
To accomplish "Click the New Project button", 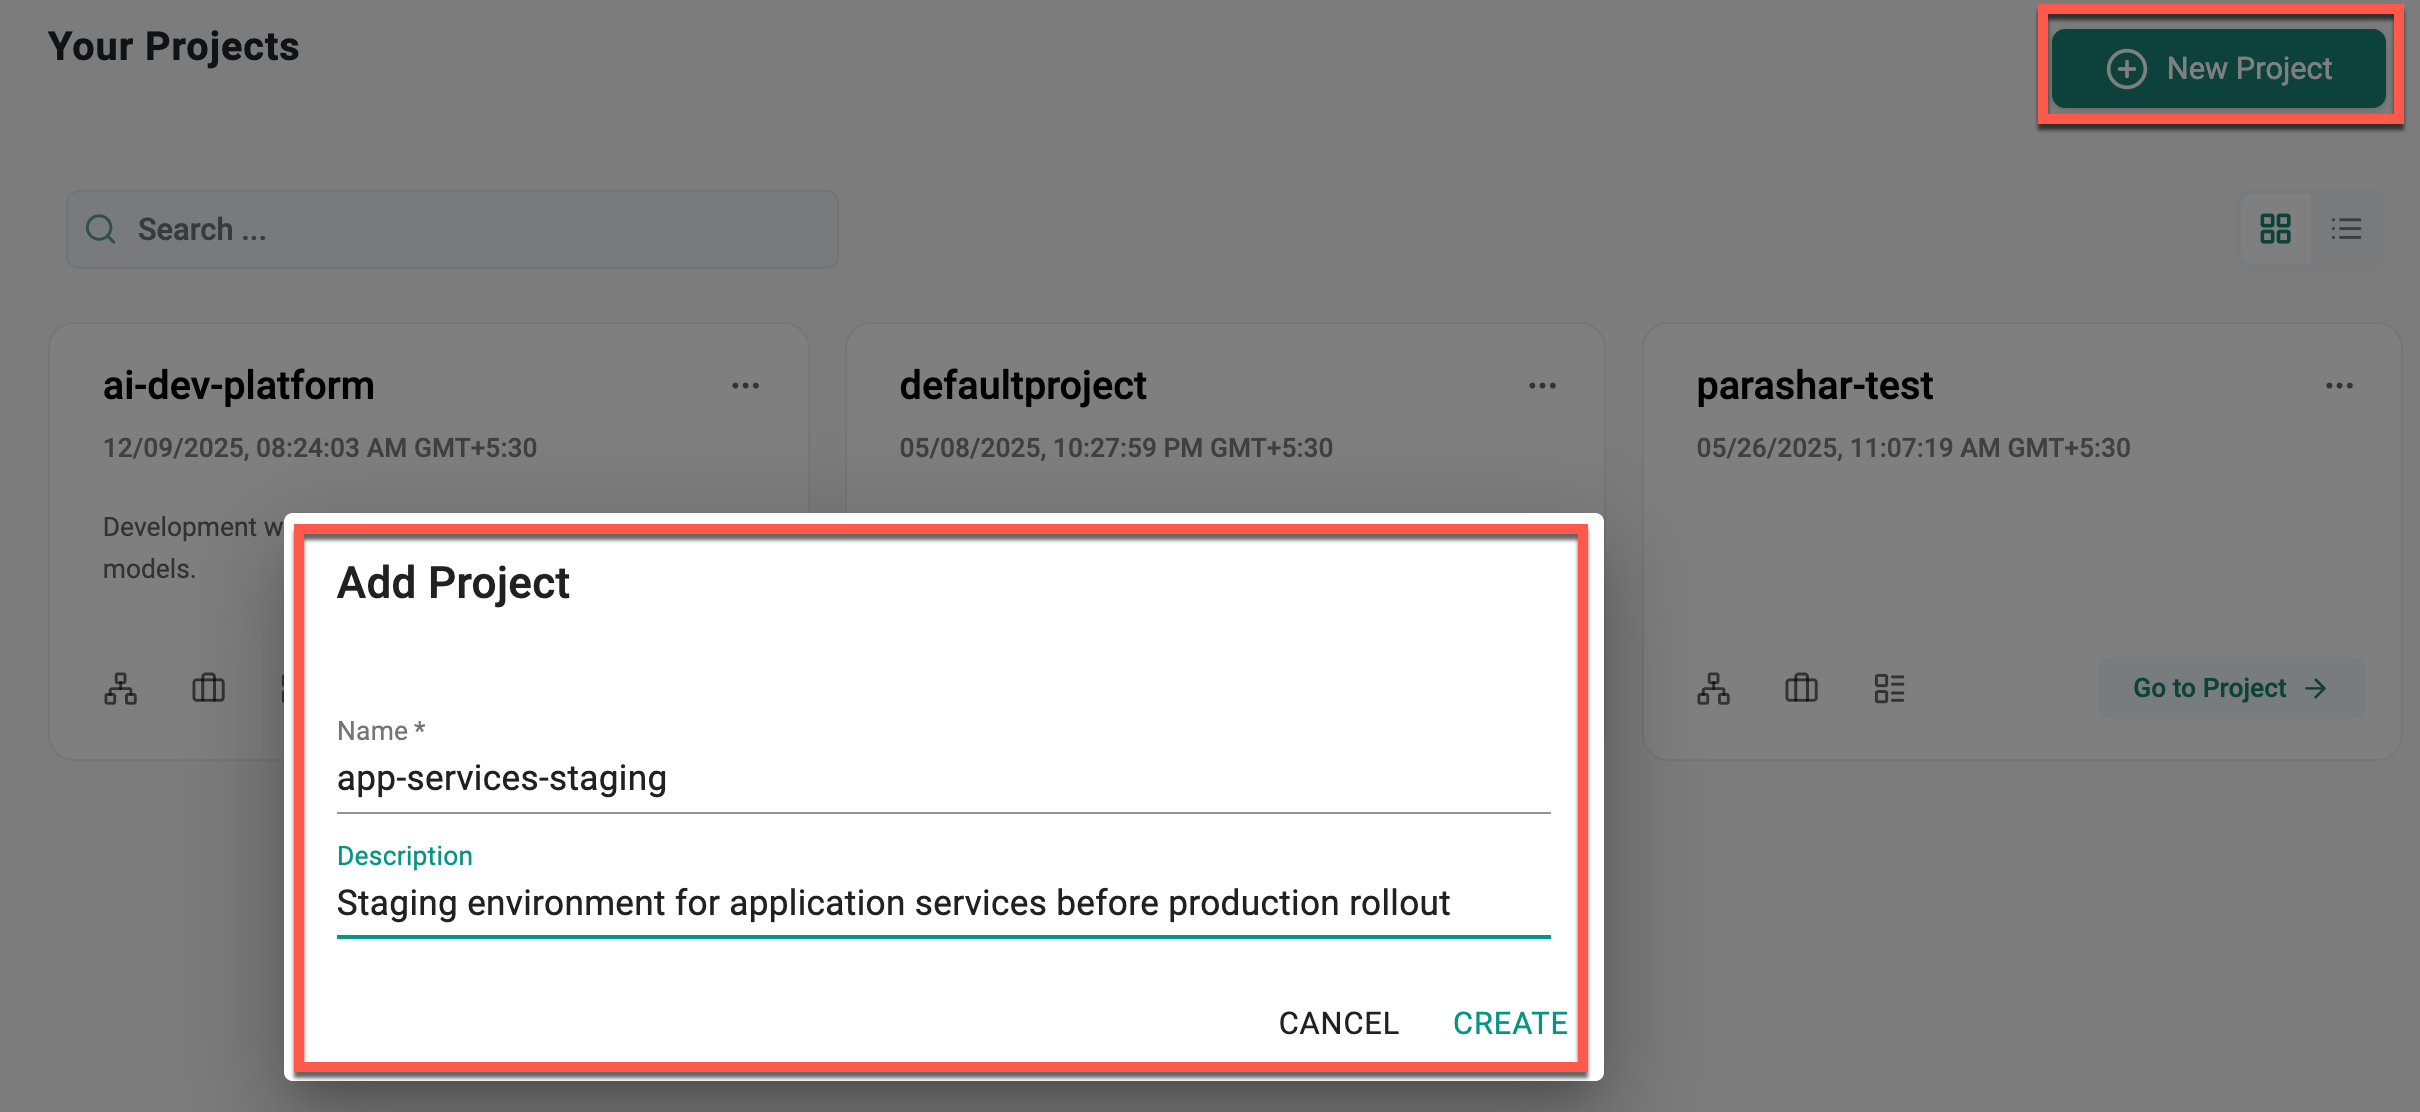I will point(2218,68).
